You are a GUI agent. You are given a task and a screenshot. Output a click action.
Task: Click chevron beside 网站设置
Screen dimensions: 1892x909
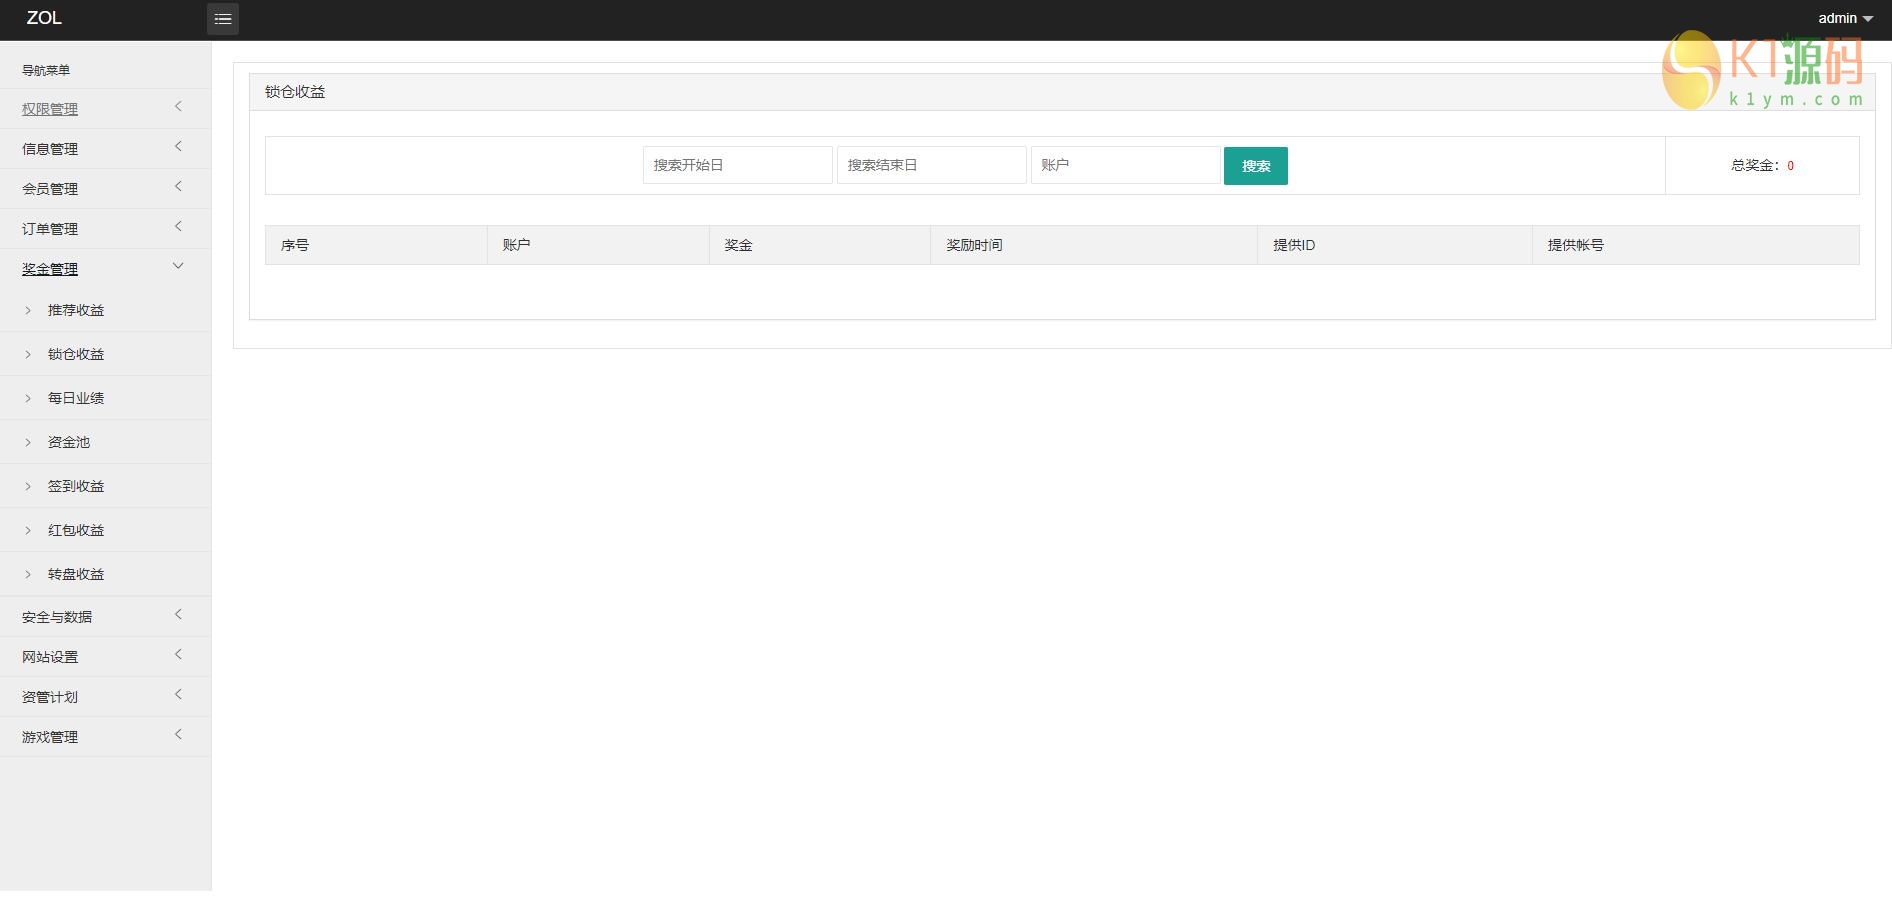tap(178, 654)
